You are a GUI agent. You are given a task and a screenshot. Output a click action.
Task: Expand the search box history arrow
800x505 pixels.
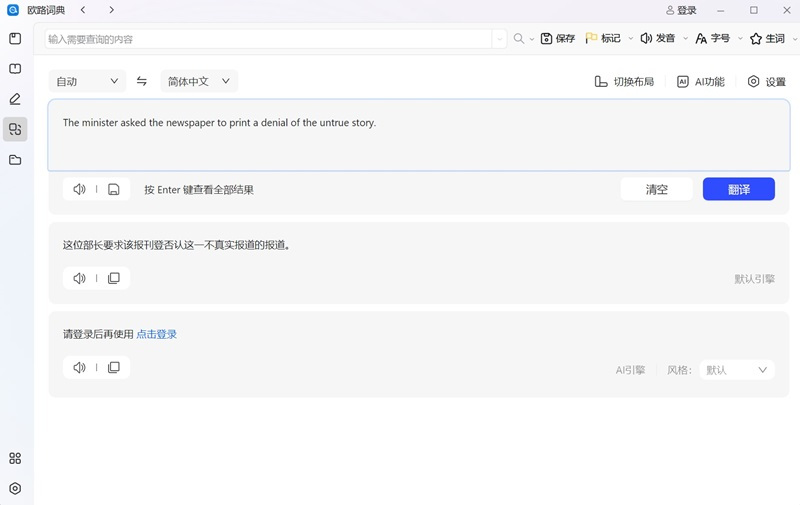coord(498,39)
